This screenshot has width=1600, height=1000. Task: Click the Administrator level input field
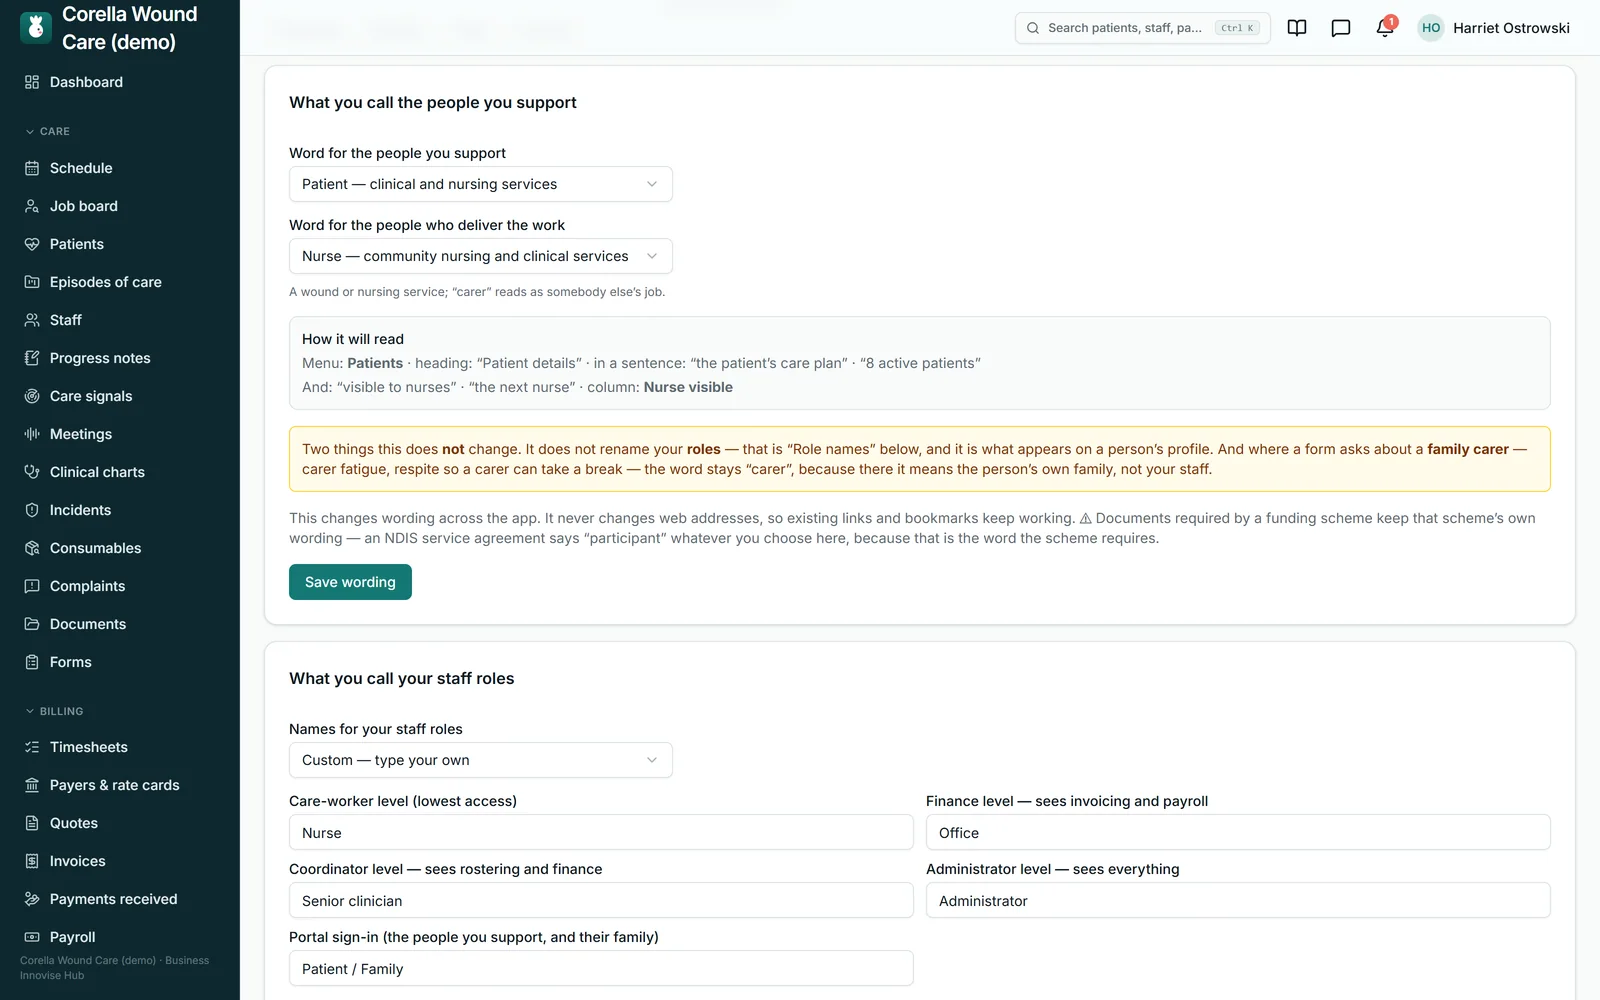[1238, 900]
